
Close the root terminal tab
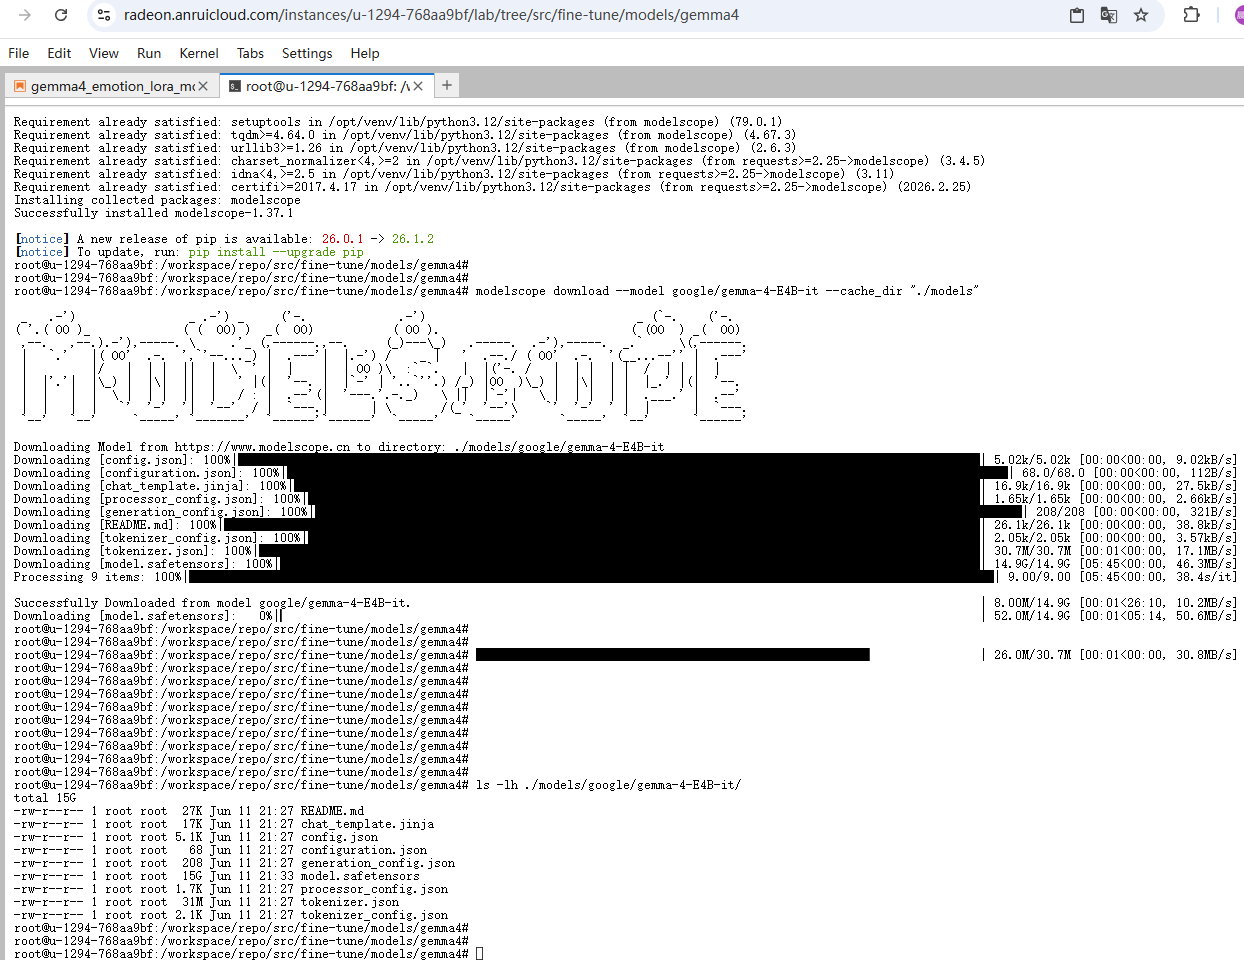click(418, 86)
